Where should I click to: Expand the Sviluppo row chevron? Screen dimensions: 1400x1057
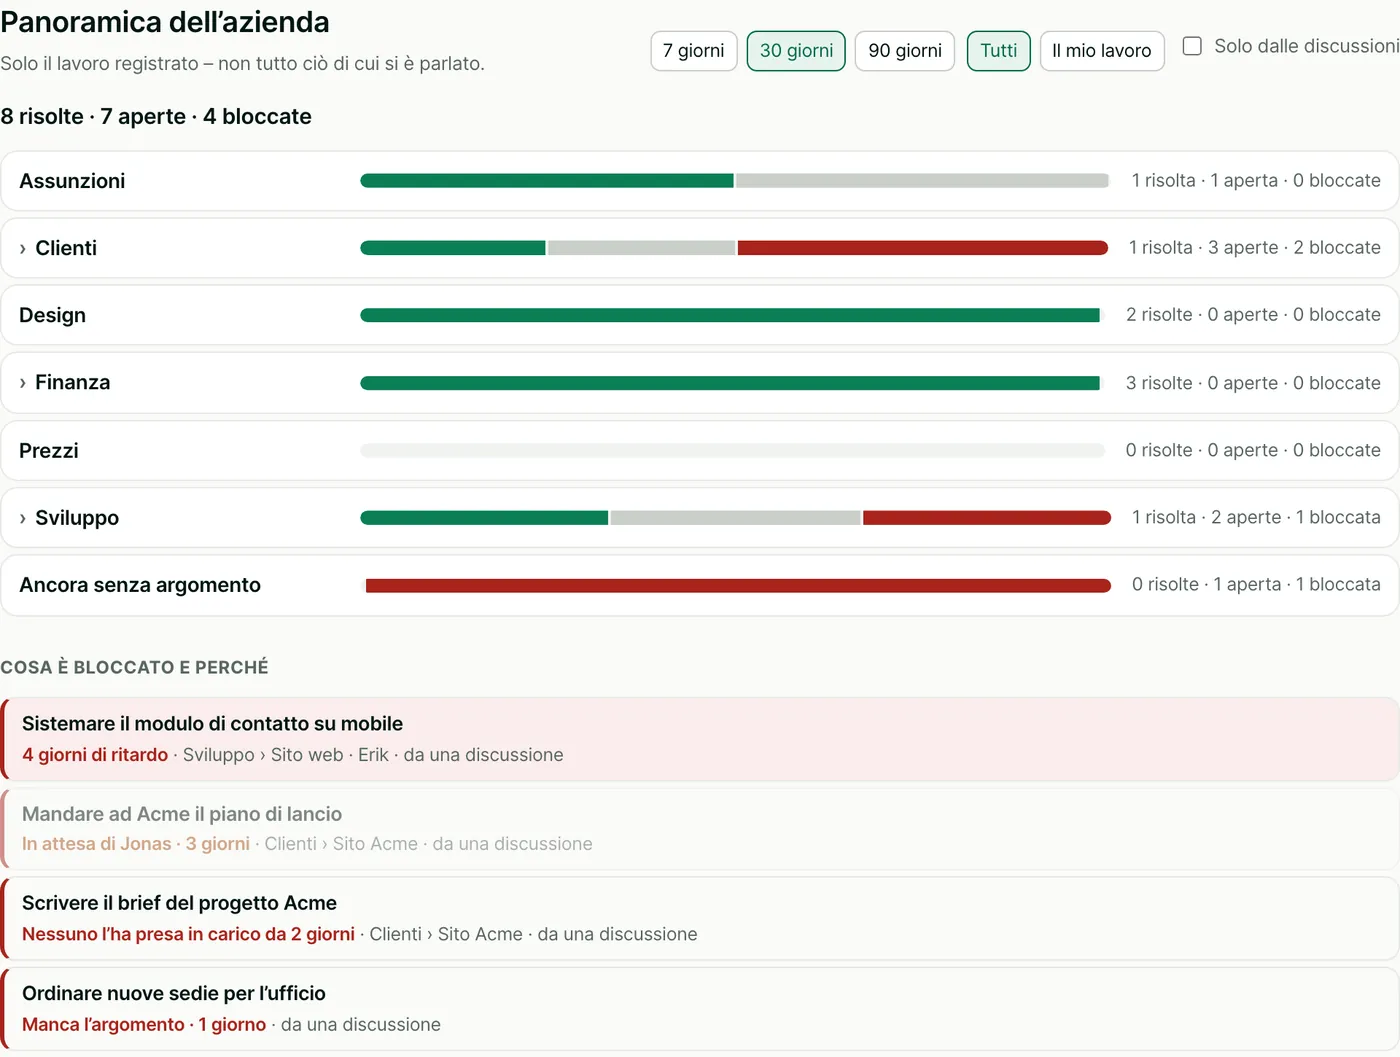[23, 518]
